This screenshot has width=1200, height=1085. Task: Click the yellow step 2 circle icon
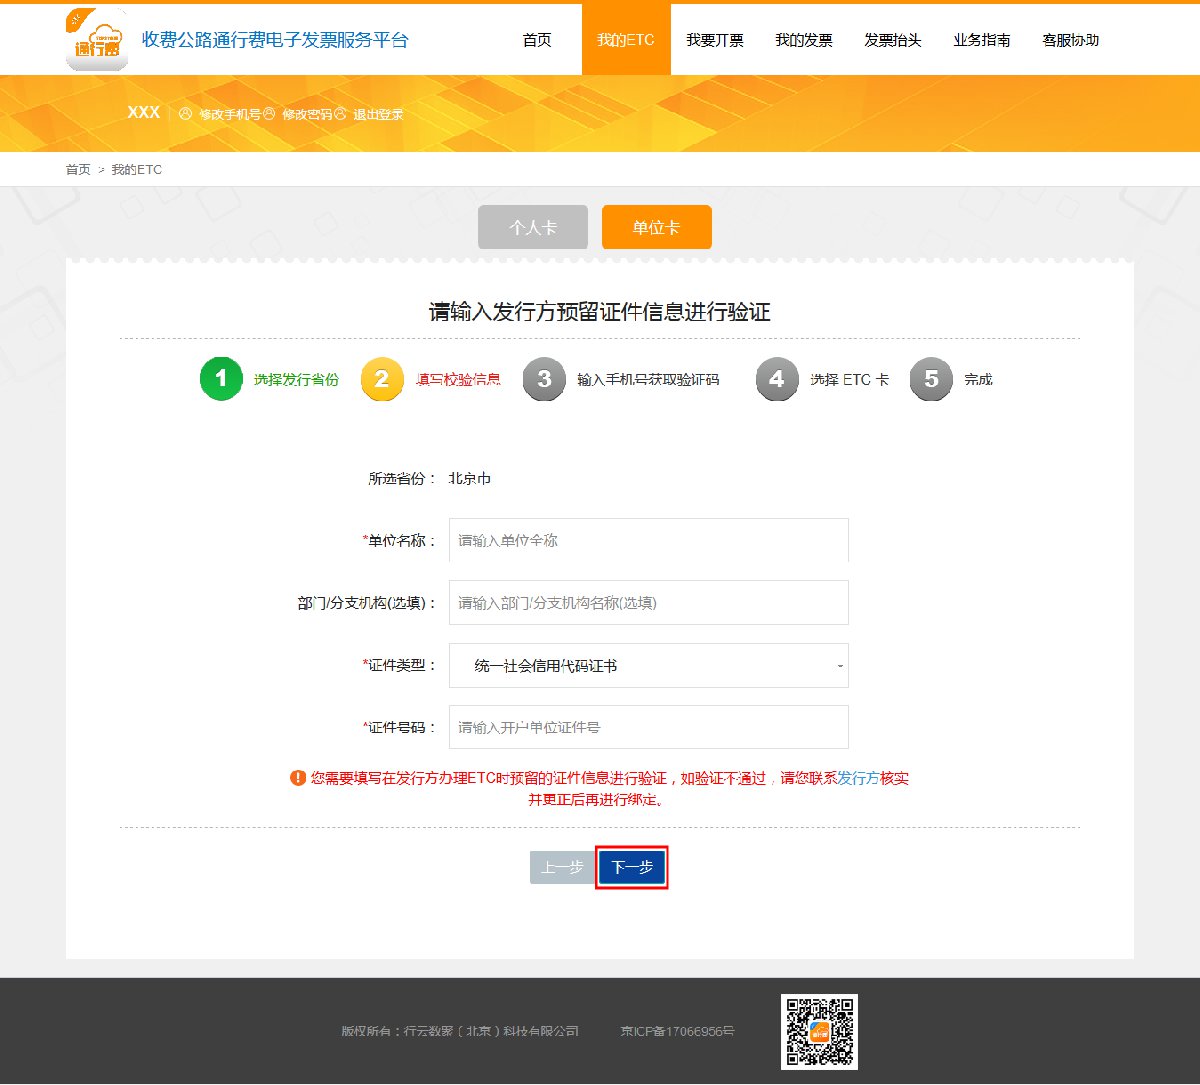click(x=381, y=379)
